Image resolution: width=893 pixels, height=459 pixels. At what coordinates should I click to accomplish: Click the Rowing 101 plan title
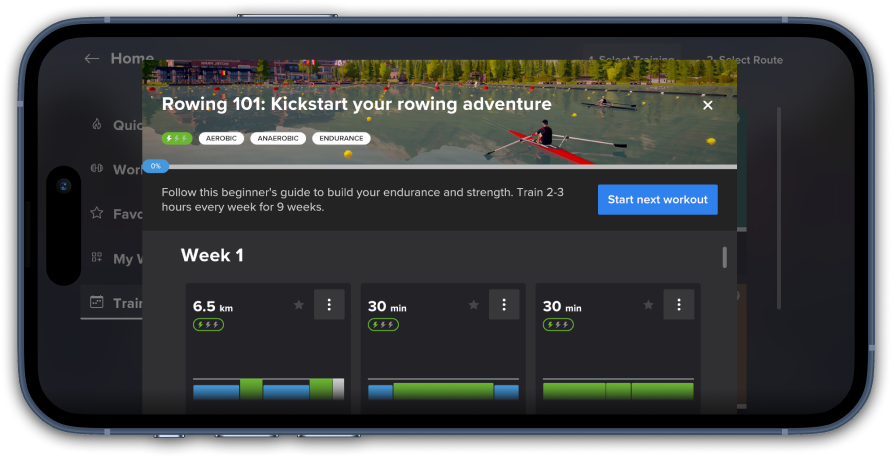[357, 104]
